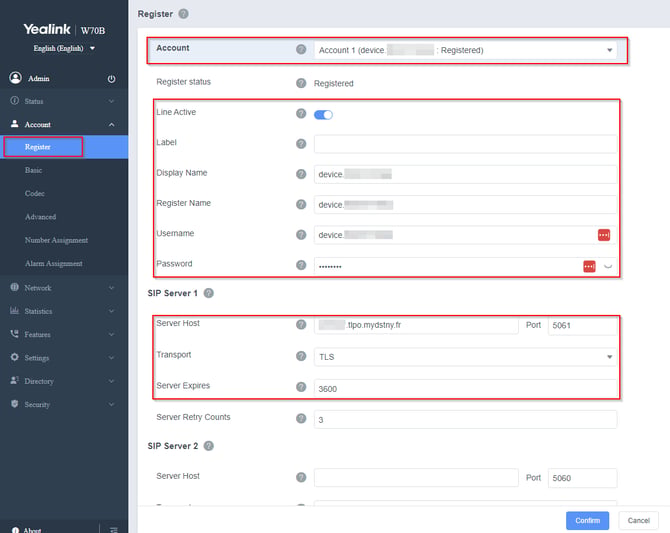The width and height of the screenshot is (670, 533).
Task: Click the help icon for Register status
Action: [301, 83]
